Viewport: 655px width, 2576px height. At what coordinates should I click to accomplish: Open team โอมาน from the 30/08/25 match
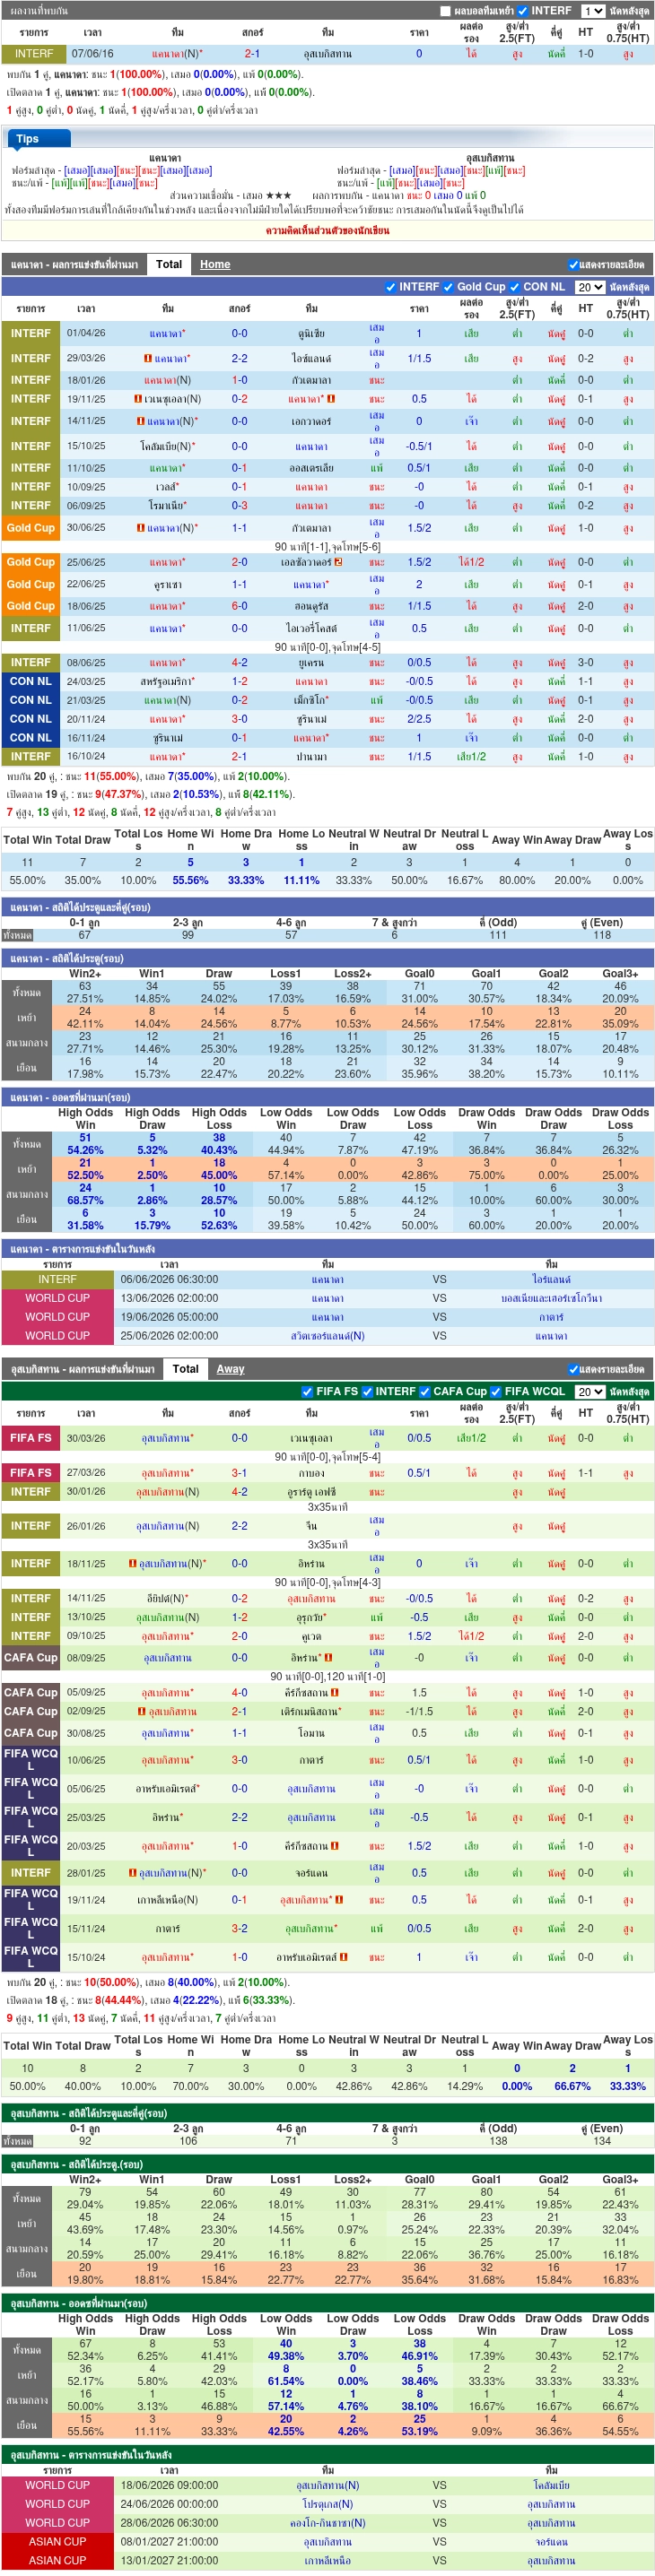pos(311,1734)
